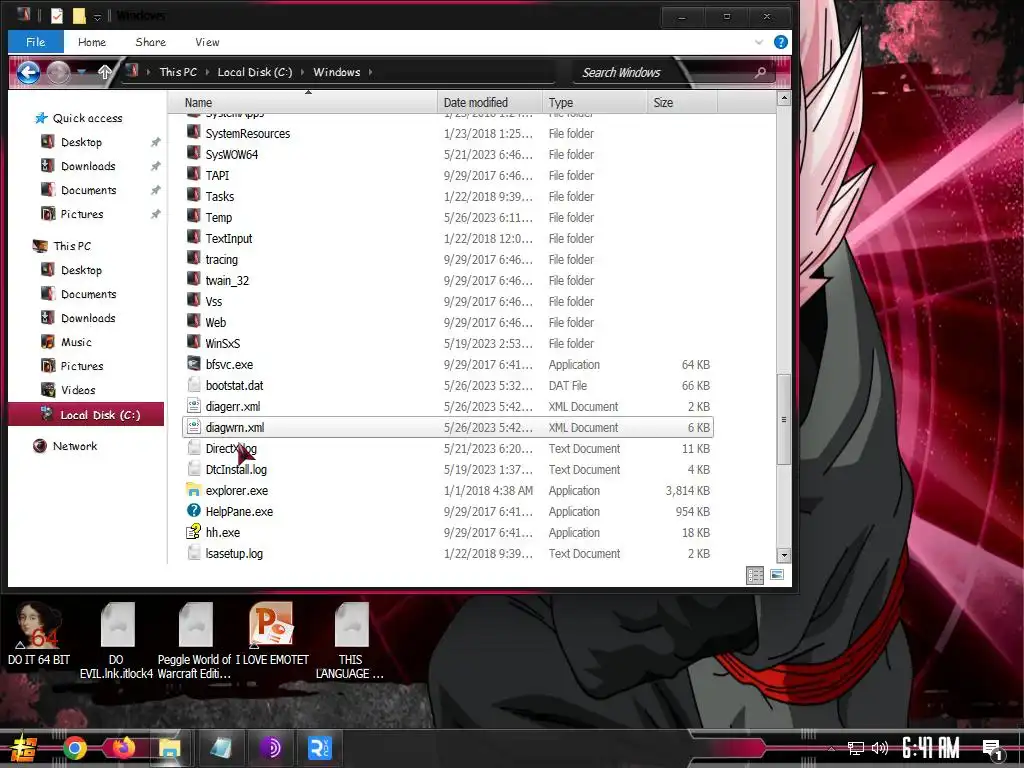Image resolution: width=1024 pixels, height=768 pixels.
Task: Click the vertical scrollbar thumb
Action: 784,419
